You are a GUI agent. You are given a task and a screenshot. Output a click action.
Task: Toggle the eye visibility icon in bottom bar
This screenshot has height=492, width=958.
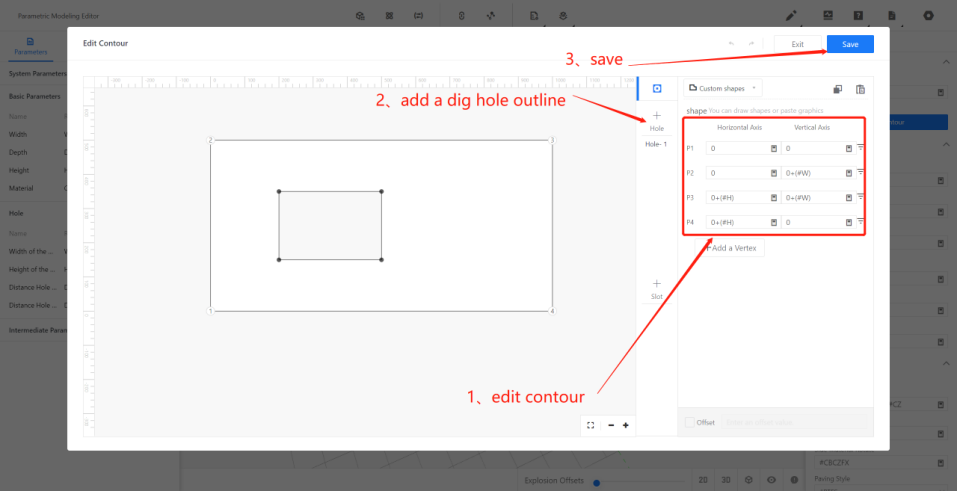pos(771,480)
